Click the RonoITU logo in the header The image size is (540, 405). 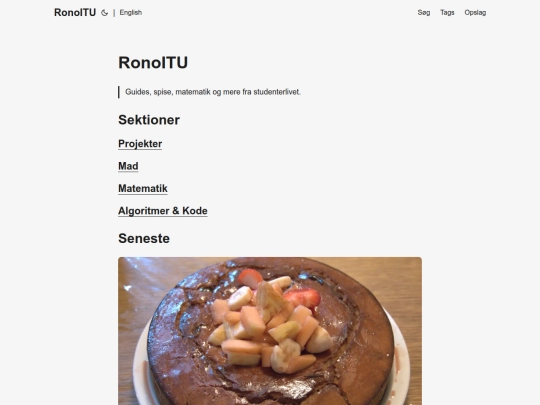click(75, 12)
